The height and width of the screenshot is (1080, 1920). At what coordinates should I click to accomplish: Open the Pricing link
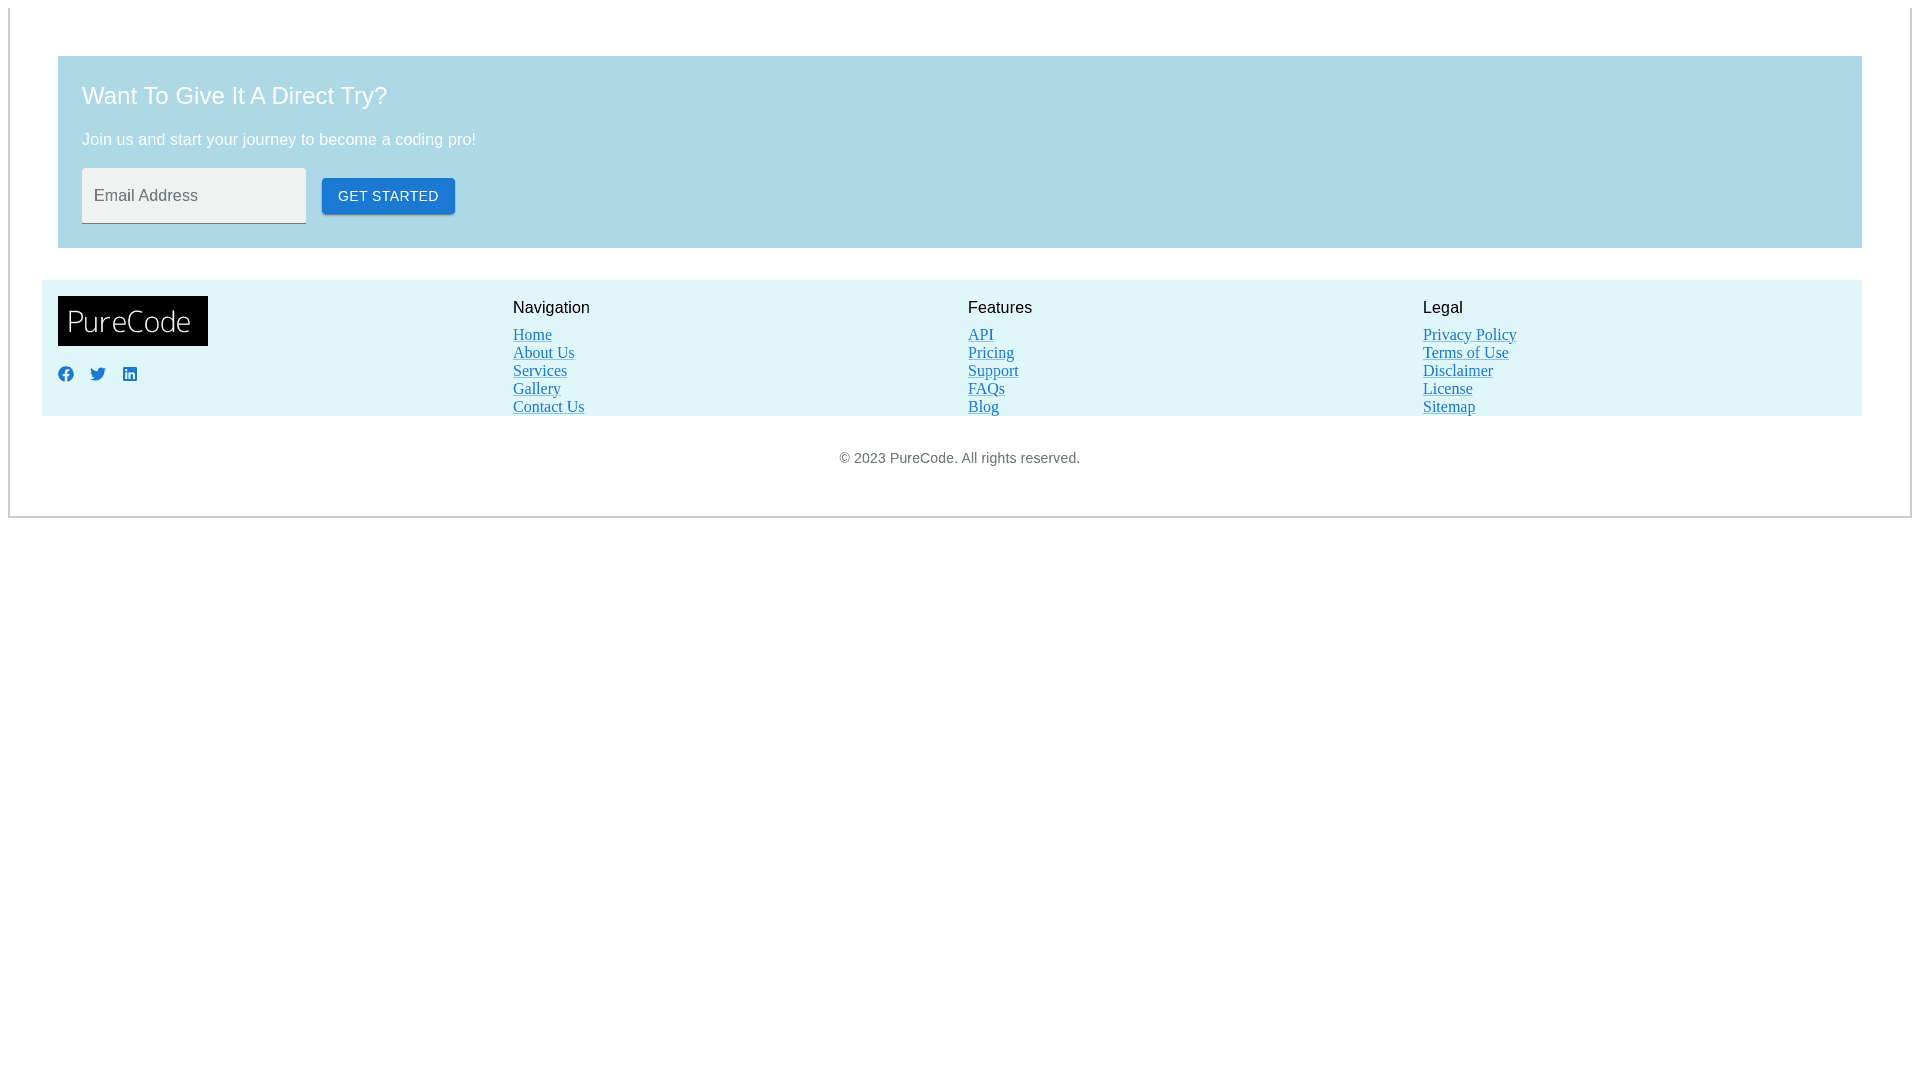click(x=990, y=353)
